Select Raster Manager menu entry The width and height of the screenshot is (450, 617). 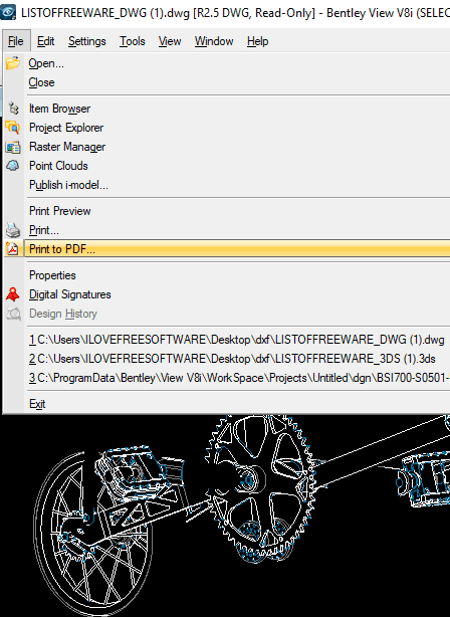pyautogui.click(x=227, y=147)
